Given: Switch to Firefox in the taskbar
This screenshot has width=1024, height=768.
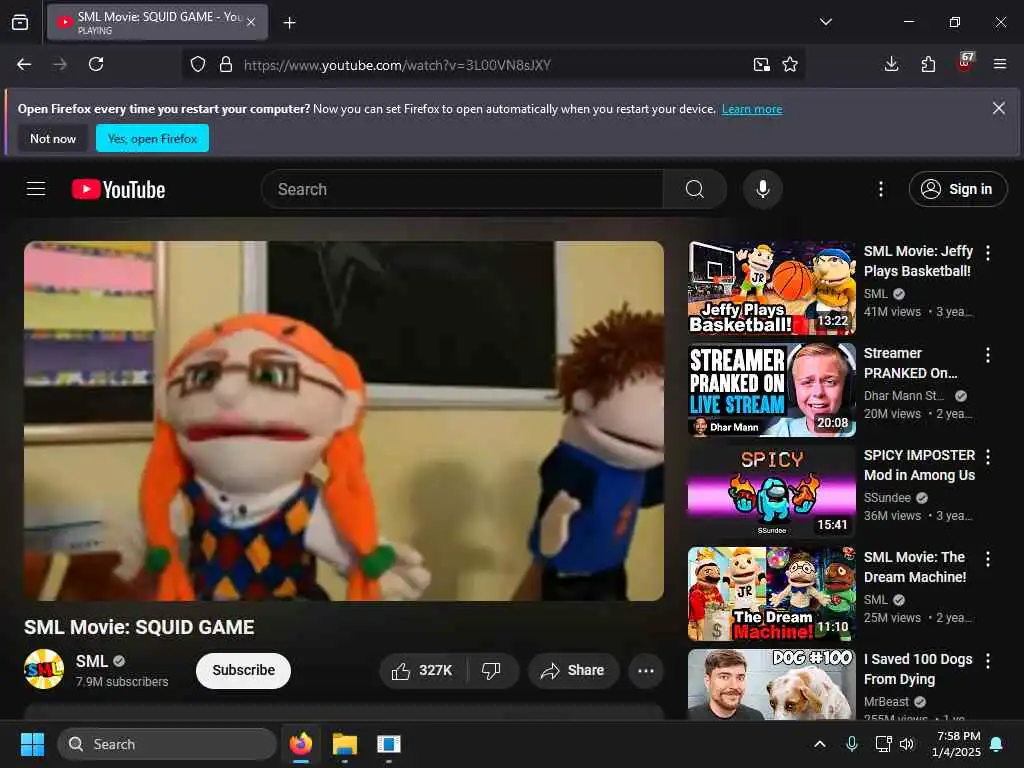Looking at the screenshot, I should click(x=301, y=744).
